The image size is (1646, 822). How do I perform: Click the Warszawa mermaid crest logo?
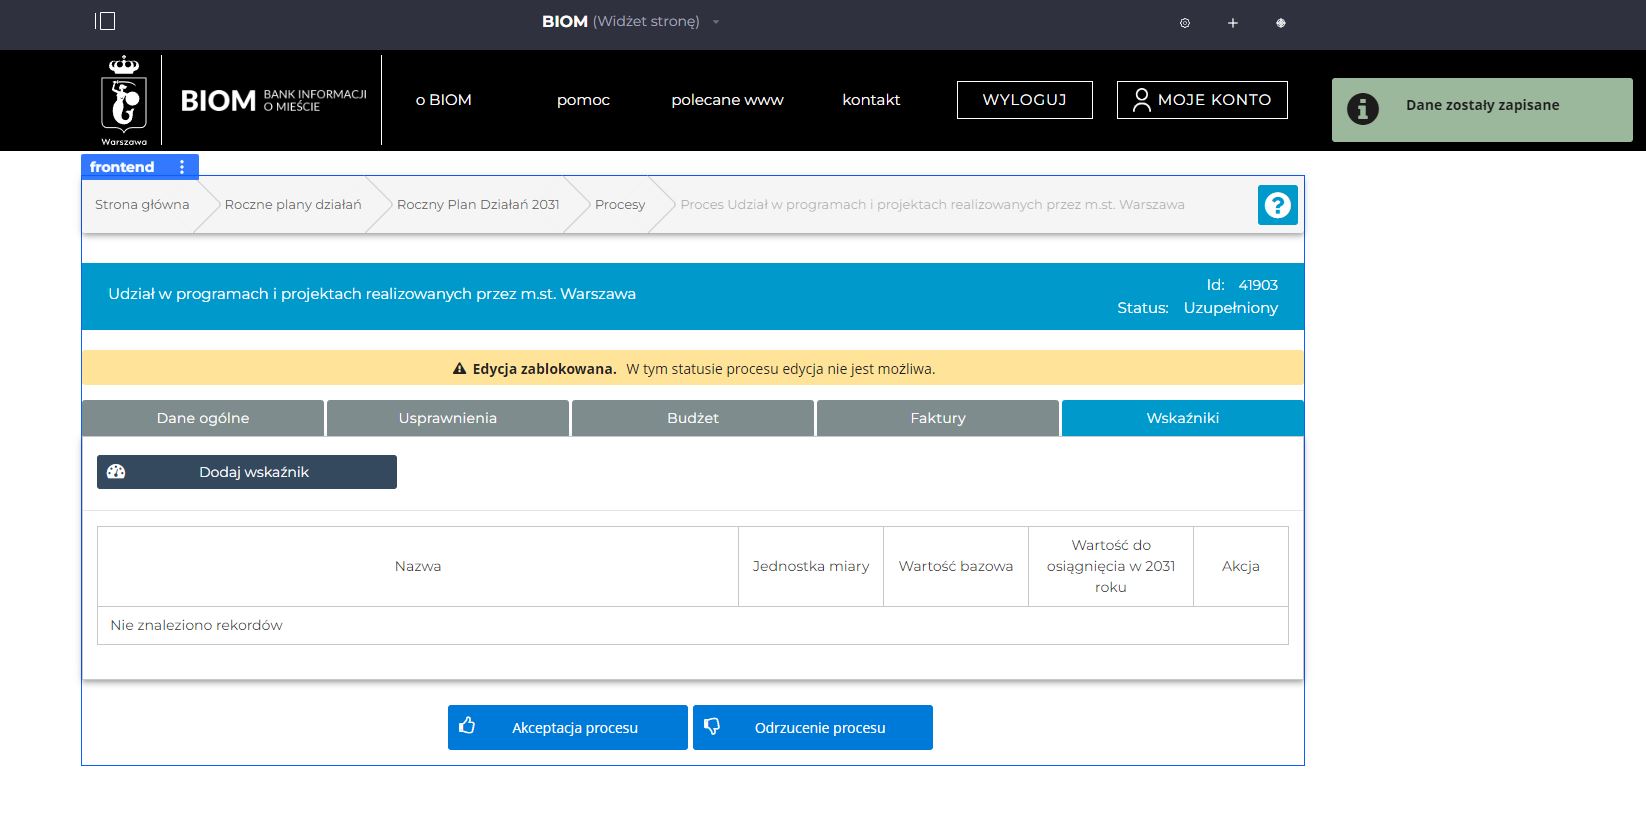[124, 100]
